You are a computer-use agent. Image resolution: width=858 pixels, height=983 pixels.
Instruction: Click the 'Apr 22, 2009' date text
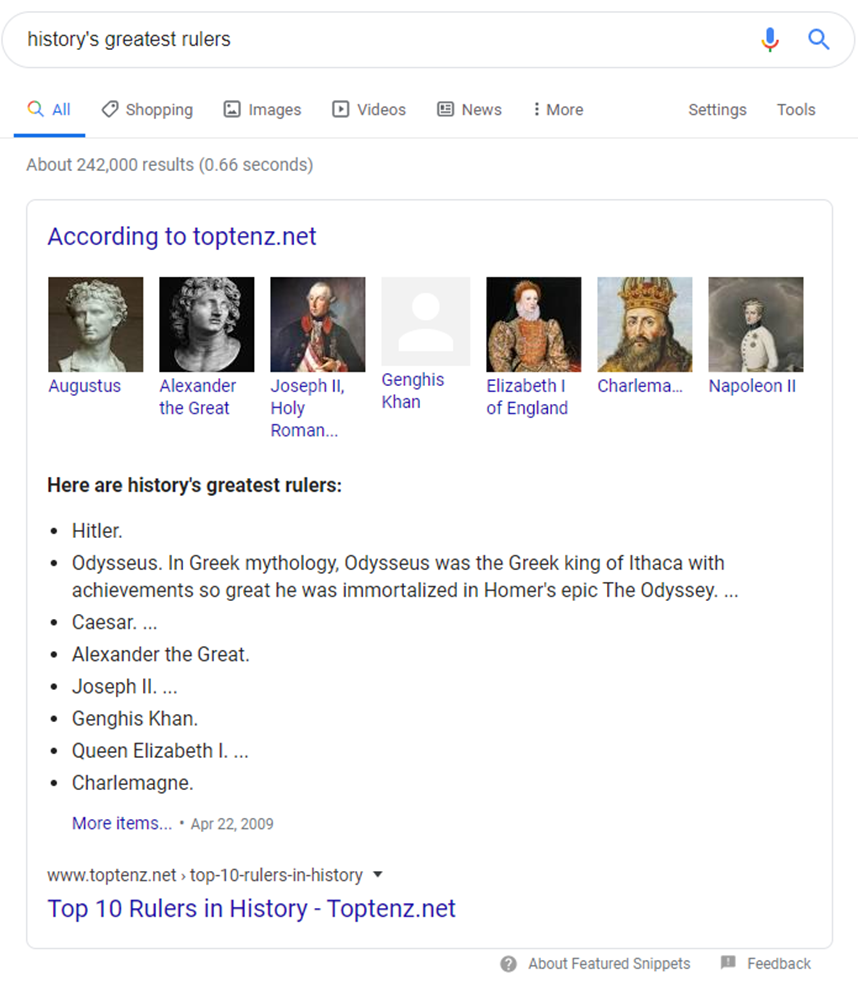click(x=232, y=824)
